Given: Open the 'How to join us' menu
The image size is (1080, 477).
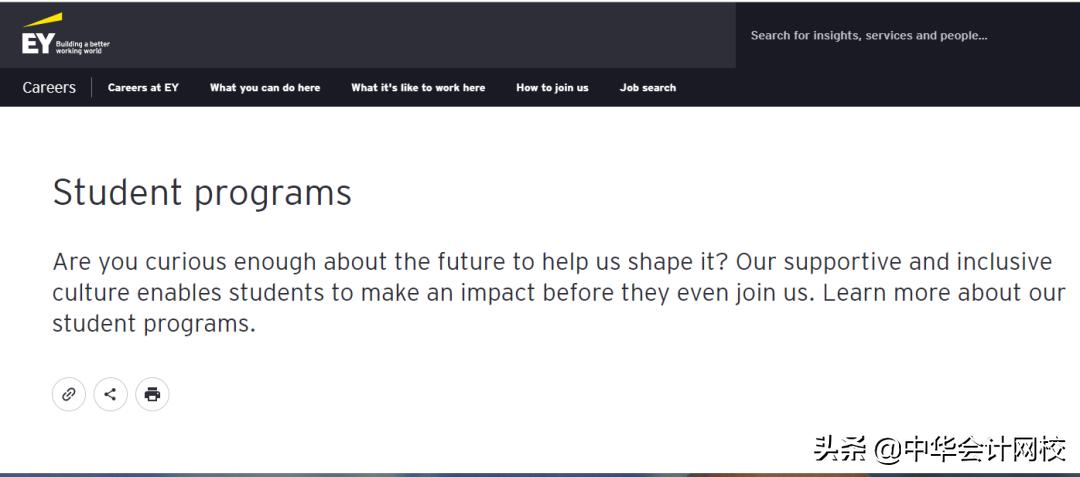Looking at the screenshot, I should [552, 88].
